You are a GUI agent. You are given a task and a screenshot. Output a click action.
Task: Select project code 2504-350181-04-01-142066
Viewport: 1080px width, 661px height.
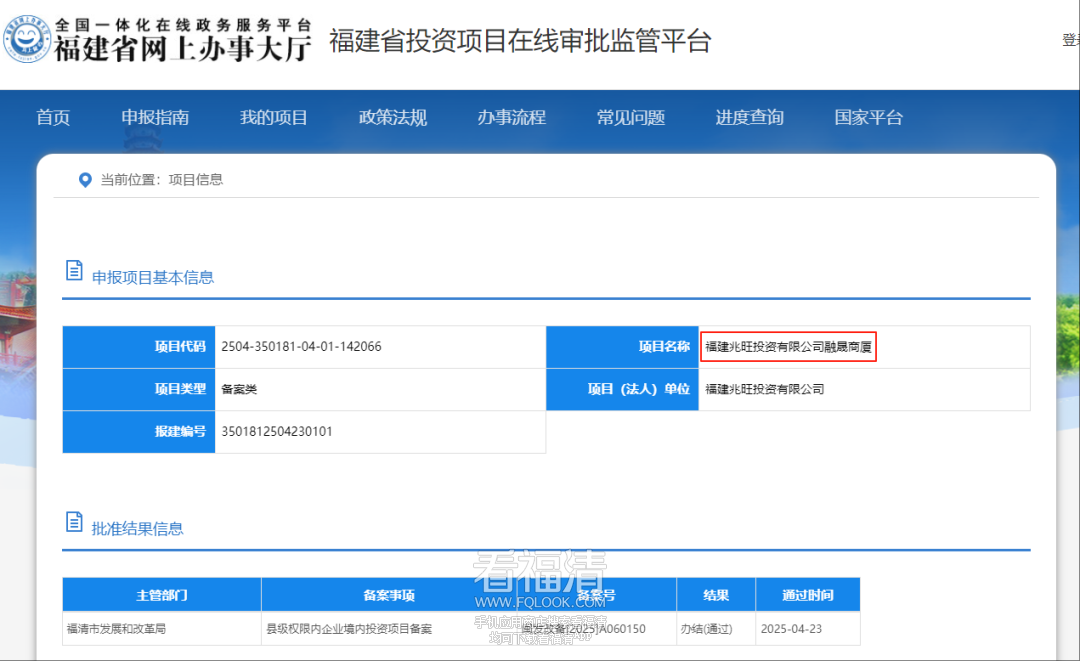(x=301, y=346)
